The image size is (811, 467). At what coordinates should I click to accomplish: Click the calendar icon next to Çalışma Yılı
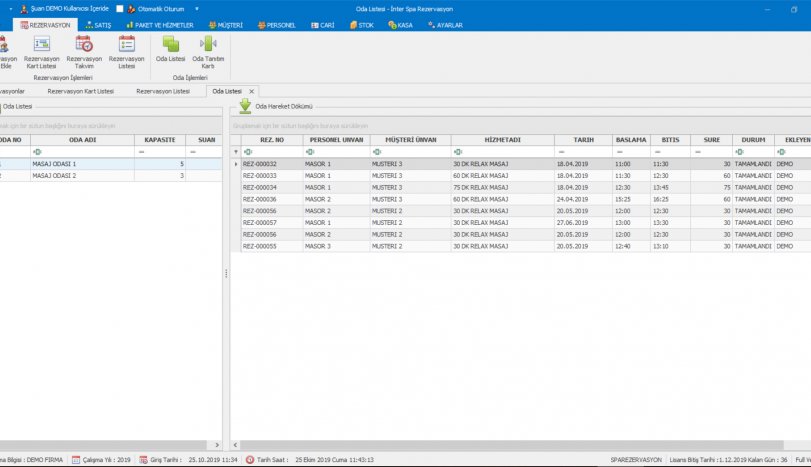pos(76,459)
